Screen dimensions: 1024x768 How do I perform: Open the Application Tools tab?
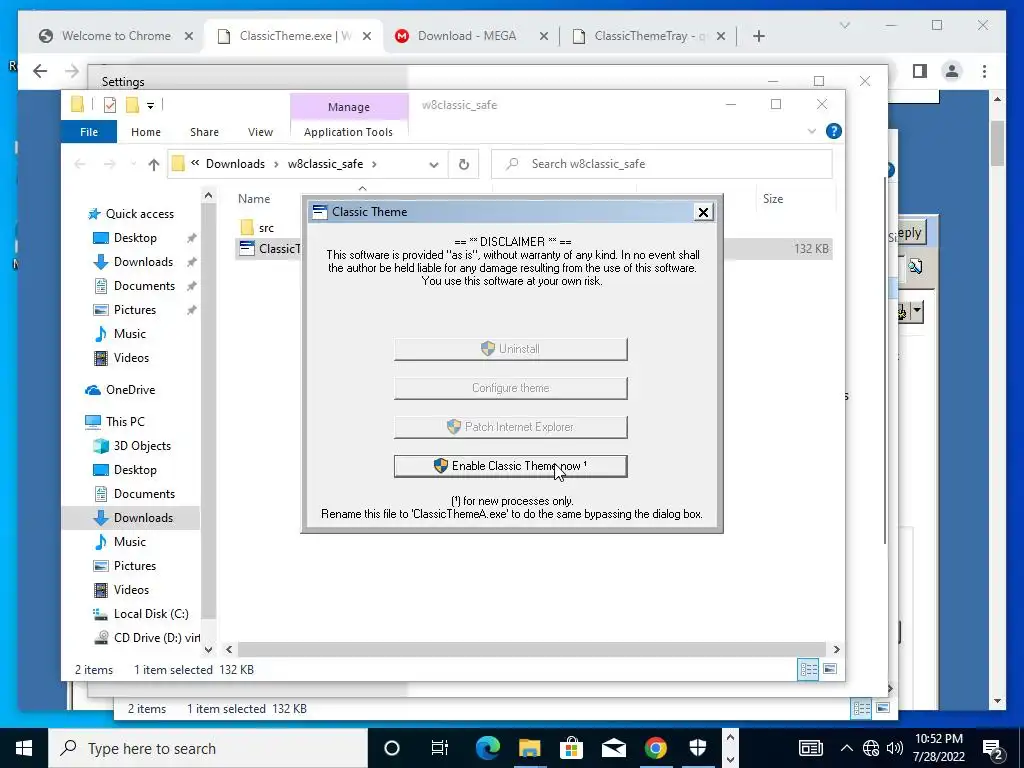point(348,132)
